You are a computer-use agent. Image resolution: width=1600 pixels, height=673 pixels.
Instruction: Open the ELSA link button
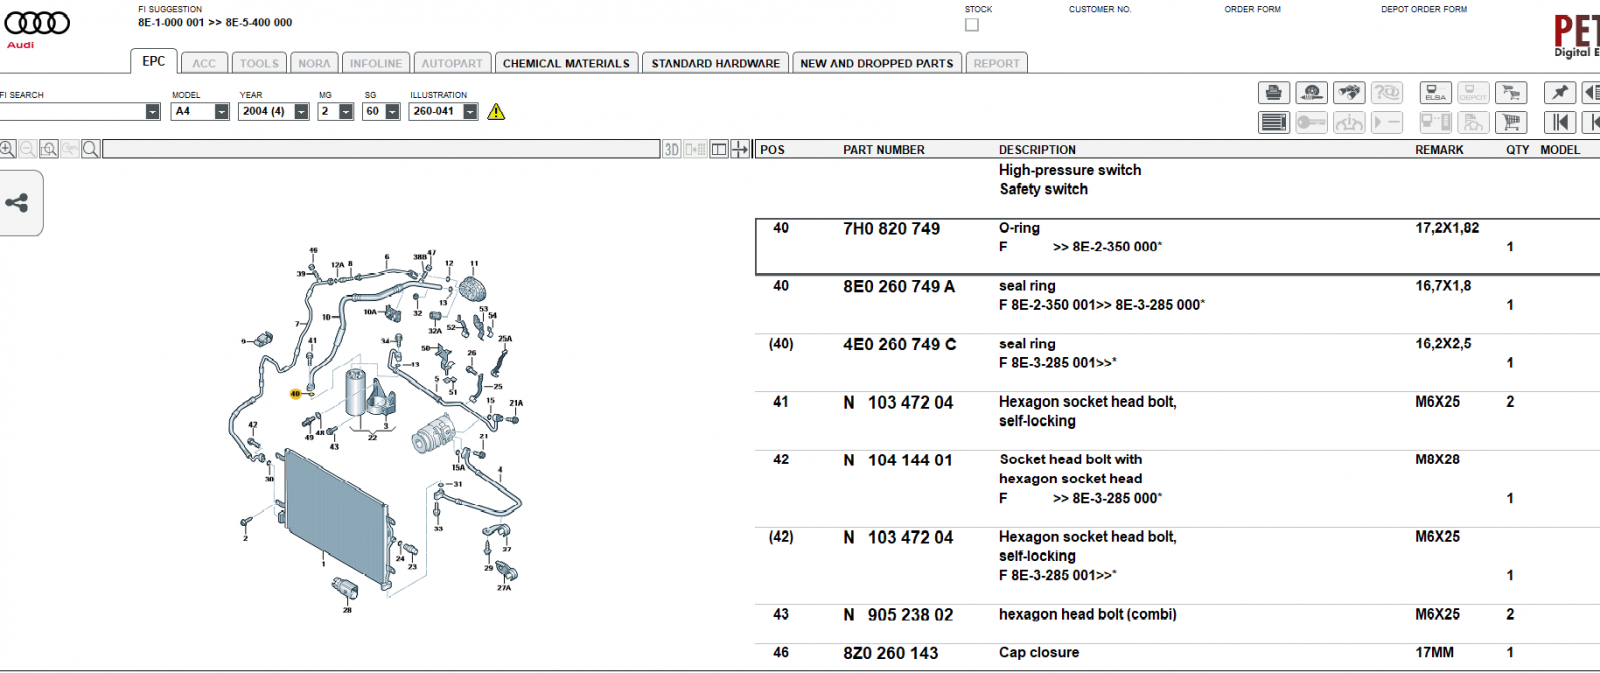tap(1435, 93)
